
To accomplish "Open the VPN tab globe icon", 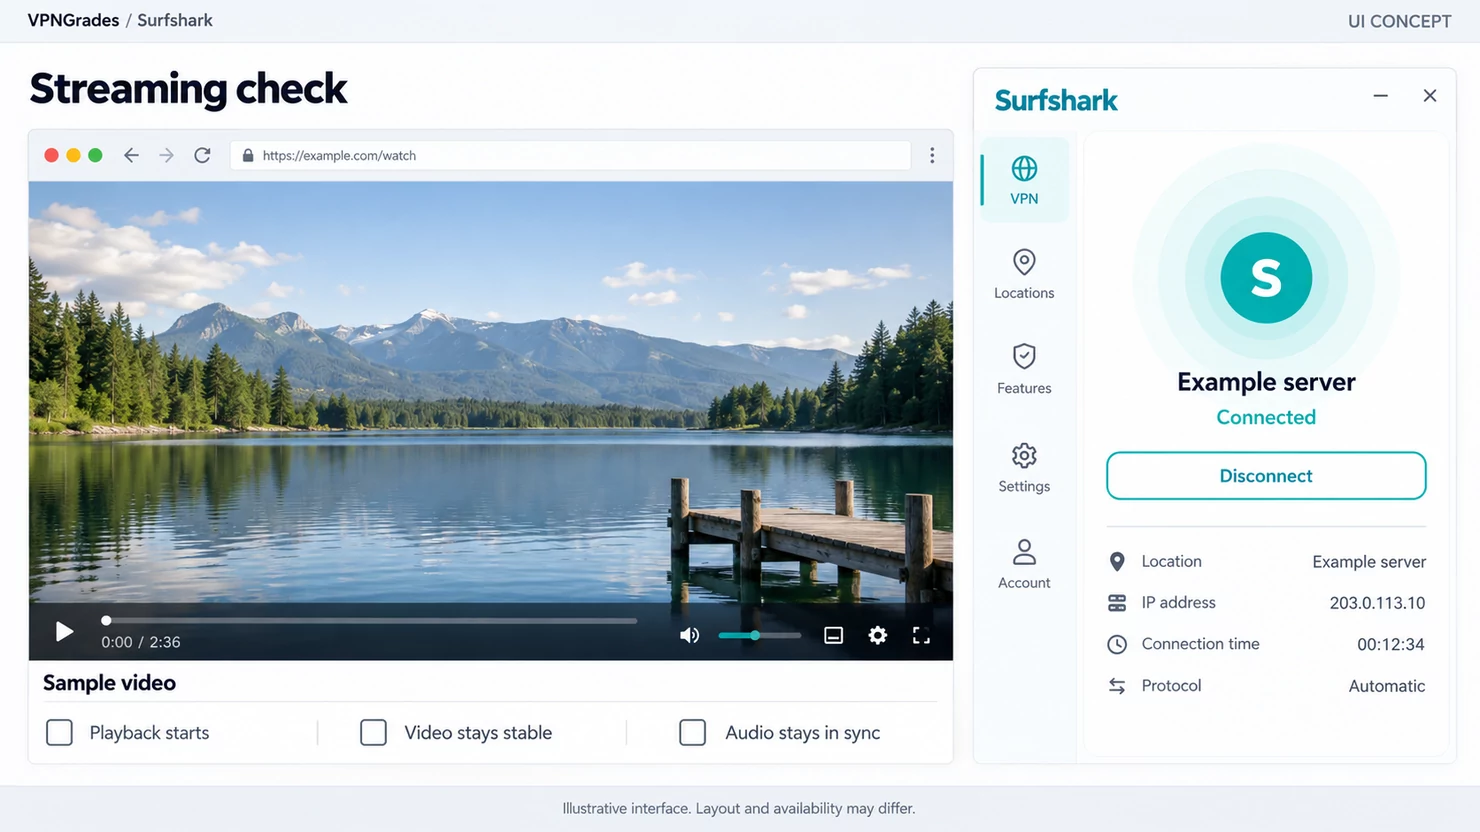I will point(1024,168).
